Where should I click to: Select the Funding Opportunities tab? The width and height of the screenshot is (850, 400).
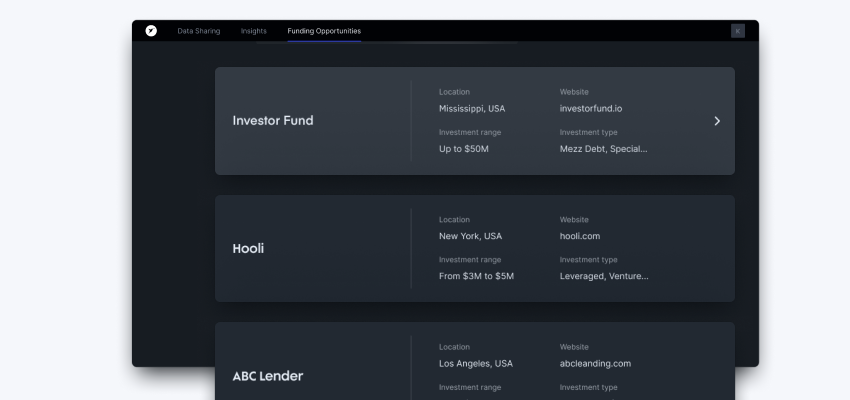[324, 31]
